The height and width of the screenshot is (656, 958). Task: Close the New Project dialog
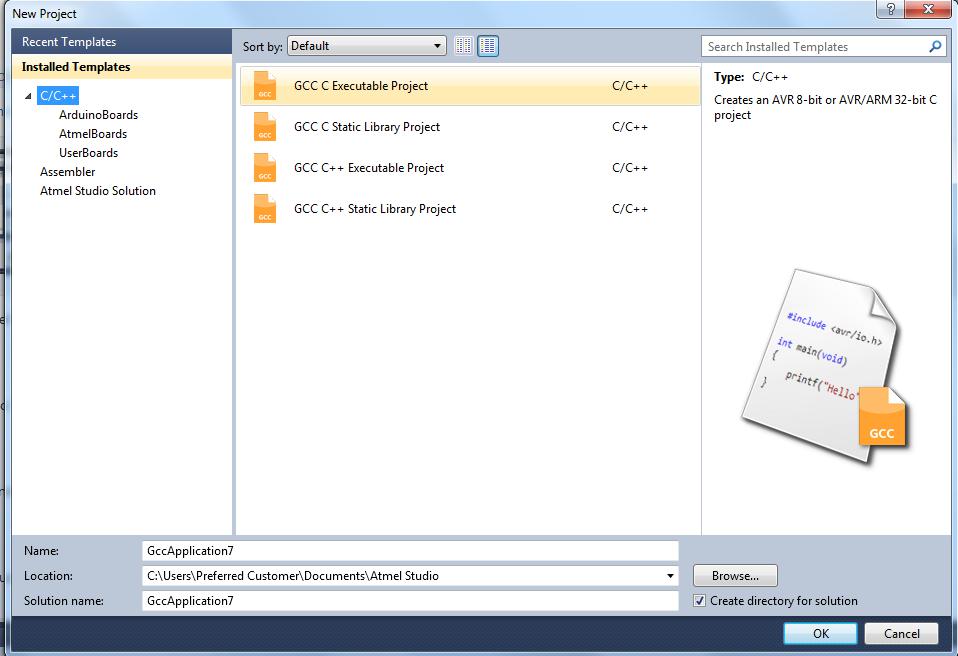click(x=929, y=9)
